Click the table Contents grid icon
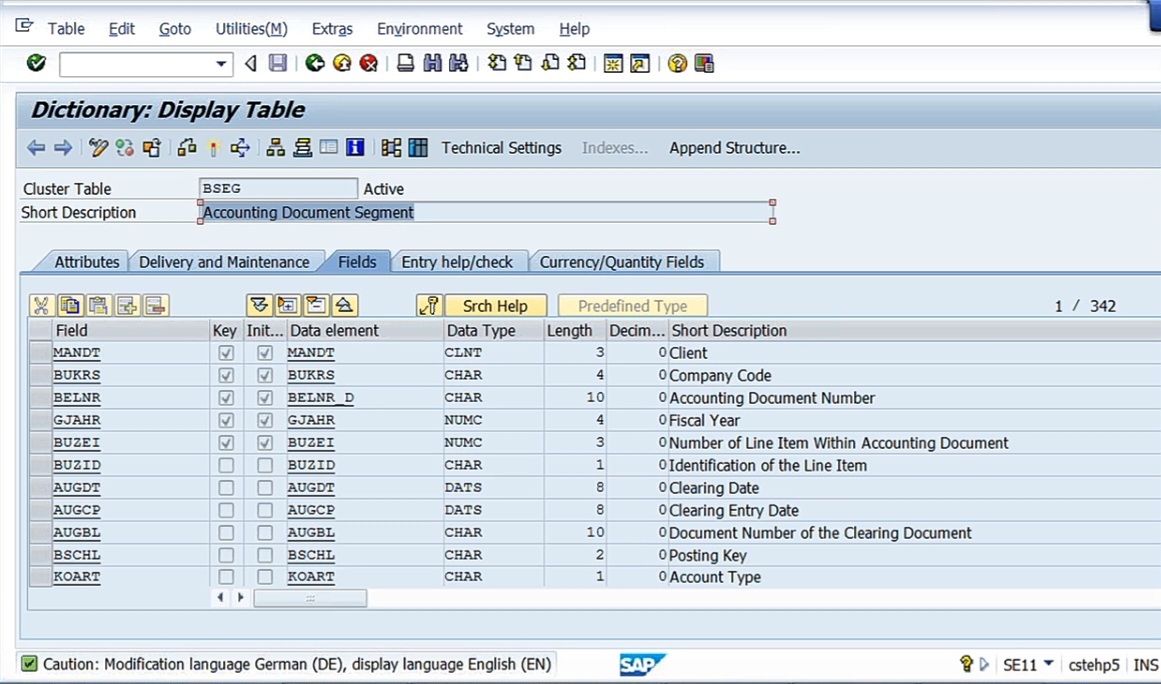 click(418, 147)
